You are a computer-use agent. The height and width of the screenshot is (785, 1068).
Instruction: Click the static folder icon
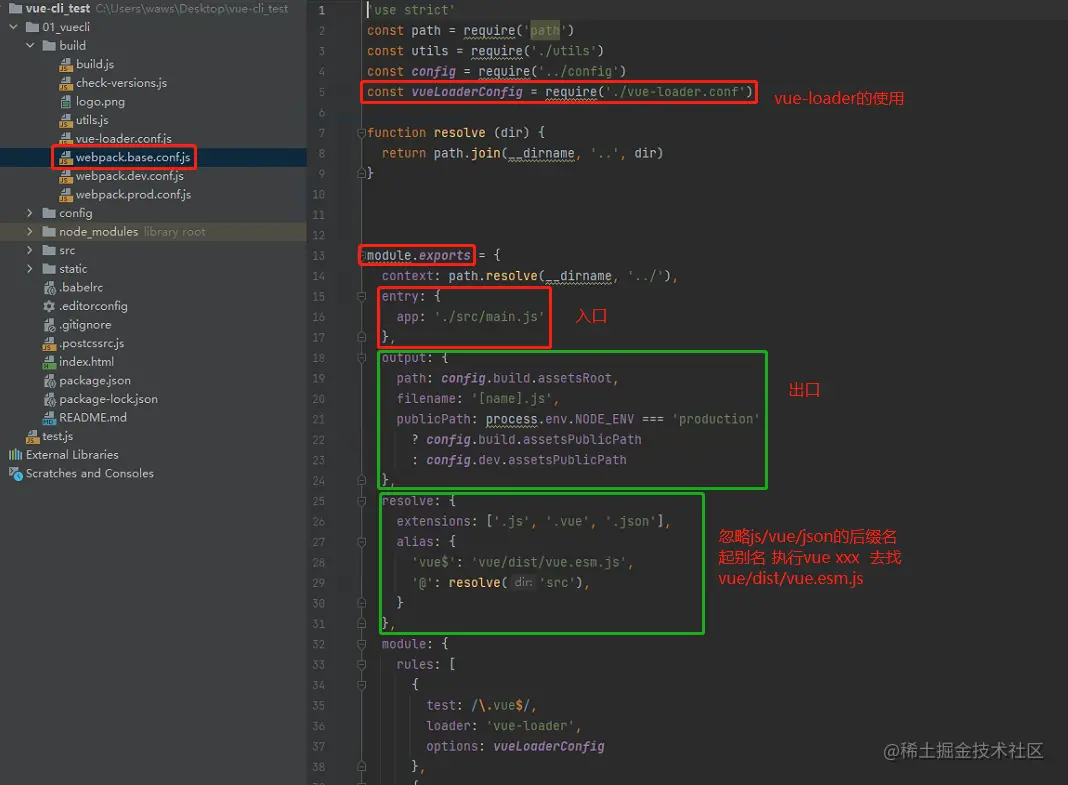[49, 269]
